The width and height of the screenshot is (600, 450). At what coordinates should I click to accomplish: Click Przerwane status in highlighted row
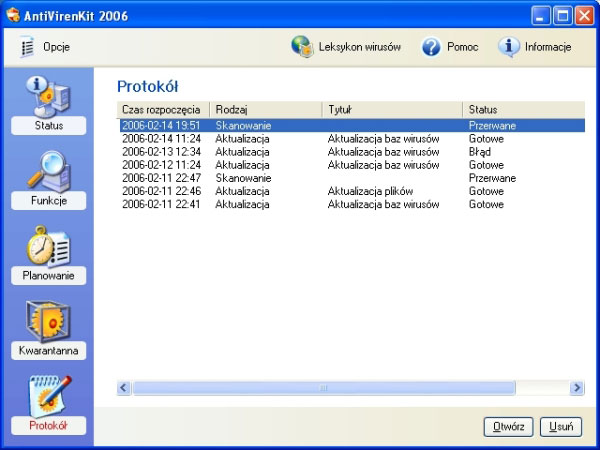click(492, 126)
